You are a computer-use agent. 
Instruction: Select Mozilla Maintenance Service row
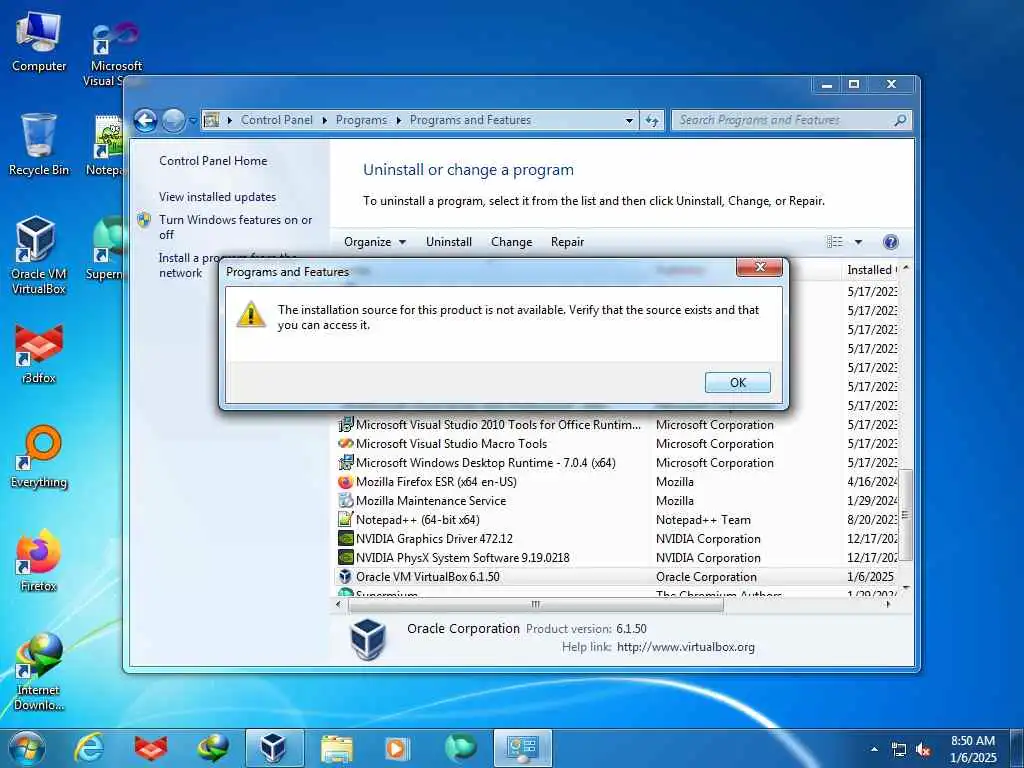pos(617,500)
